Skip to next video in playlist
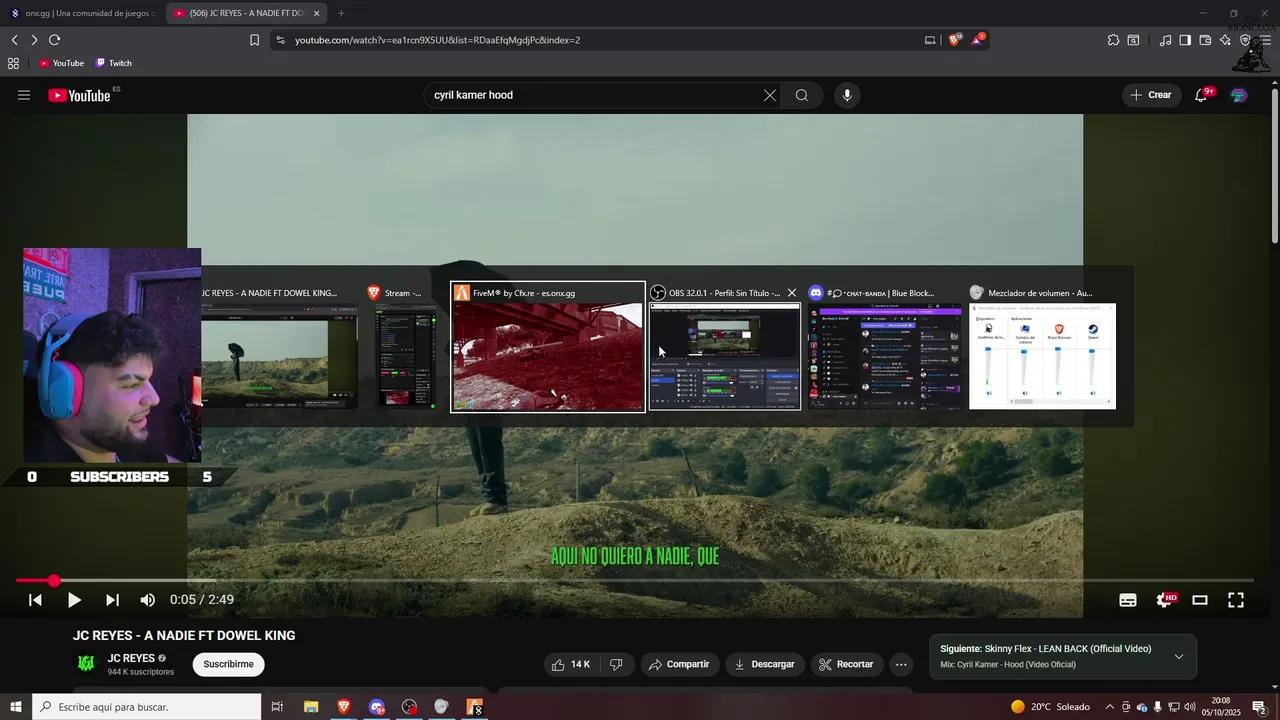 point(112,600)
